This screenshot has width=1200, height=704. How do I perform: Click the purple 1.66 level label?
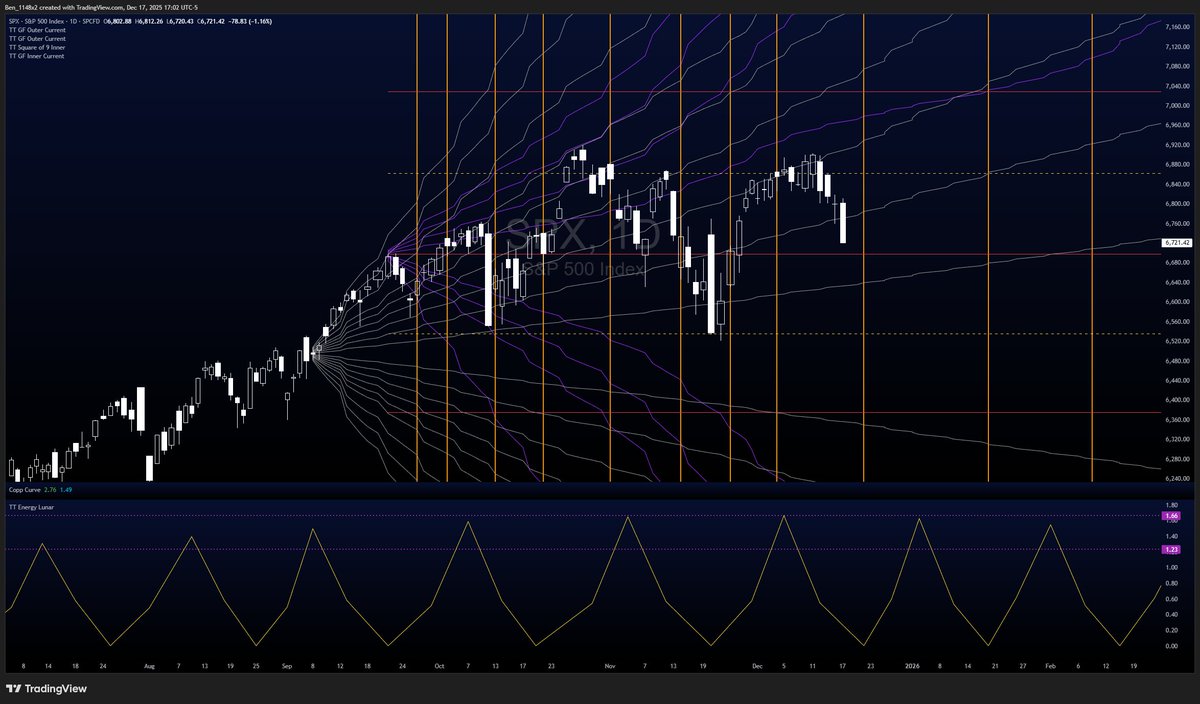coord(1172,516)
